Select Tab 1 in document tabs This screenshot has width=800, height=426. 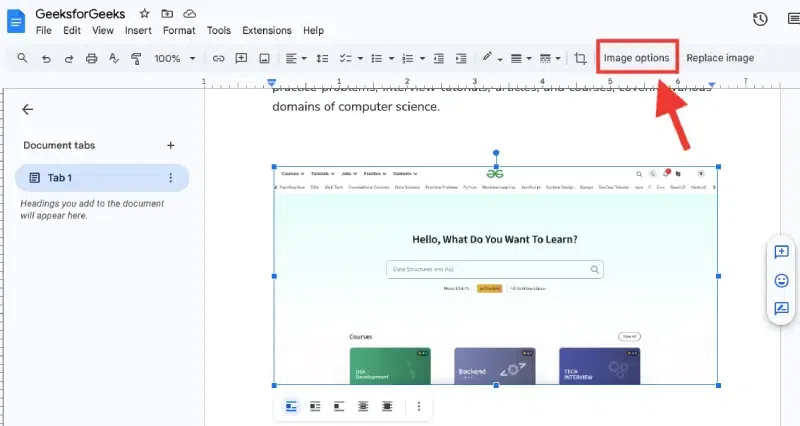(x=102, y=178)
